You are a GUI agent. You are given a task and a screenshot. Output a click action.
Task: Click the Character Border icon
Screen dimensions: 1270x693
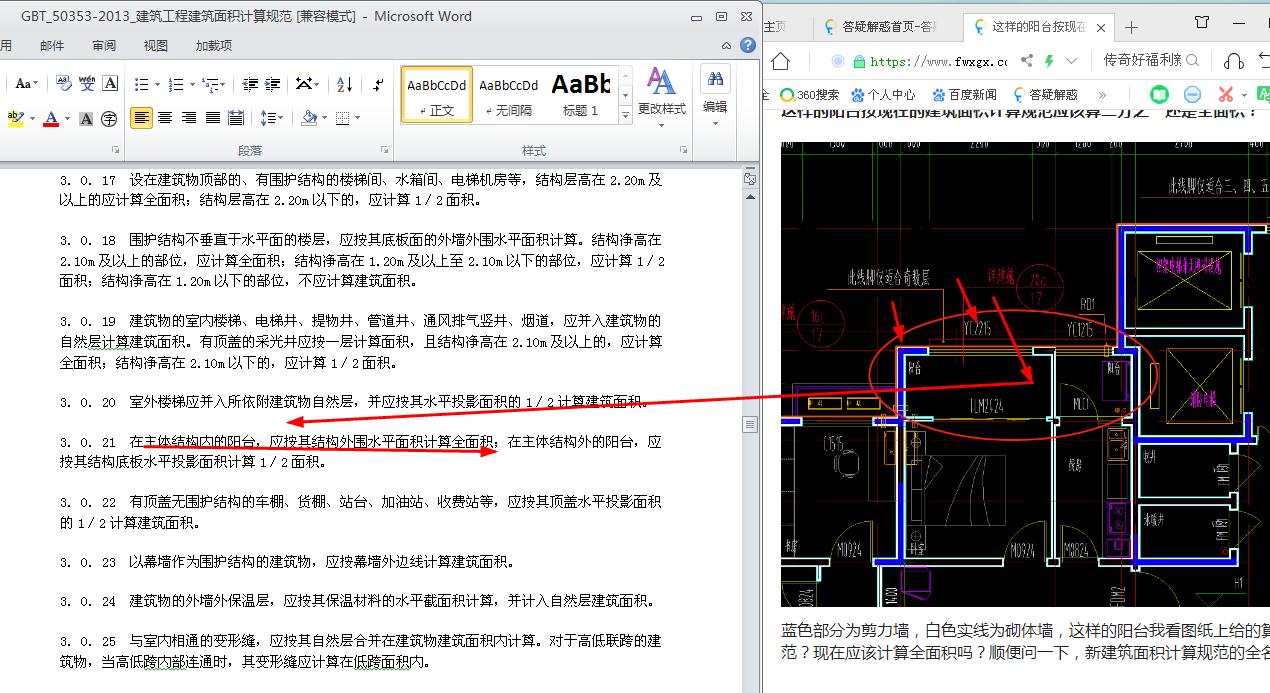[x=110, y=84]
